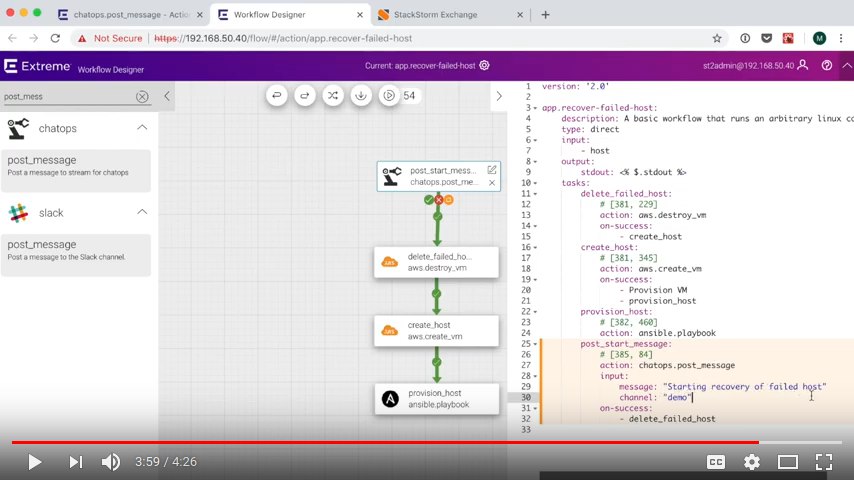Go back in the browser
This screenshot has height=480, width=854.
point(13,38)
